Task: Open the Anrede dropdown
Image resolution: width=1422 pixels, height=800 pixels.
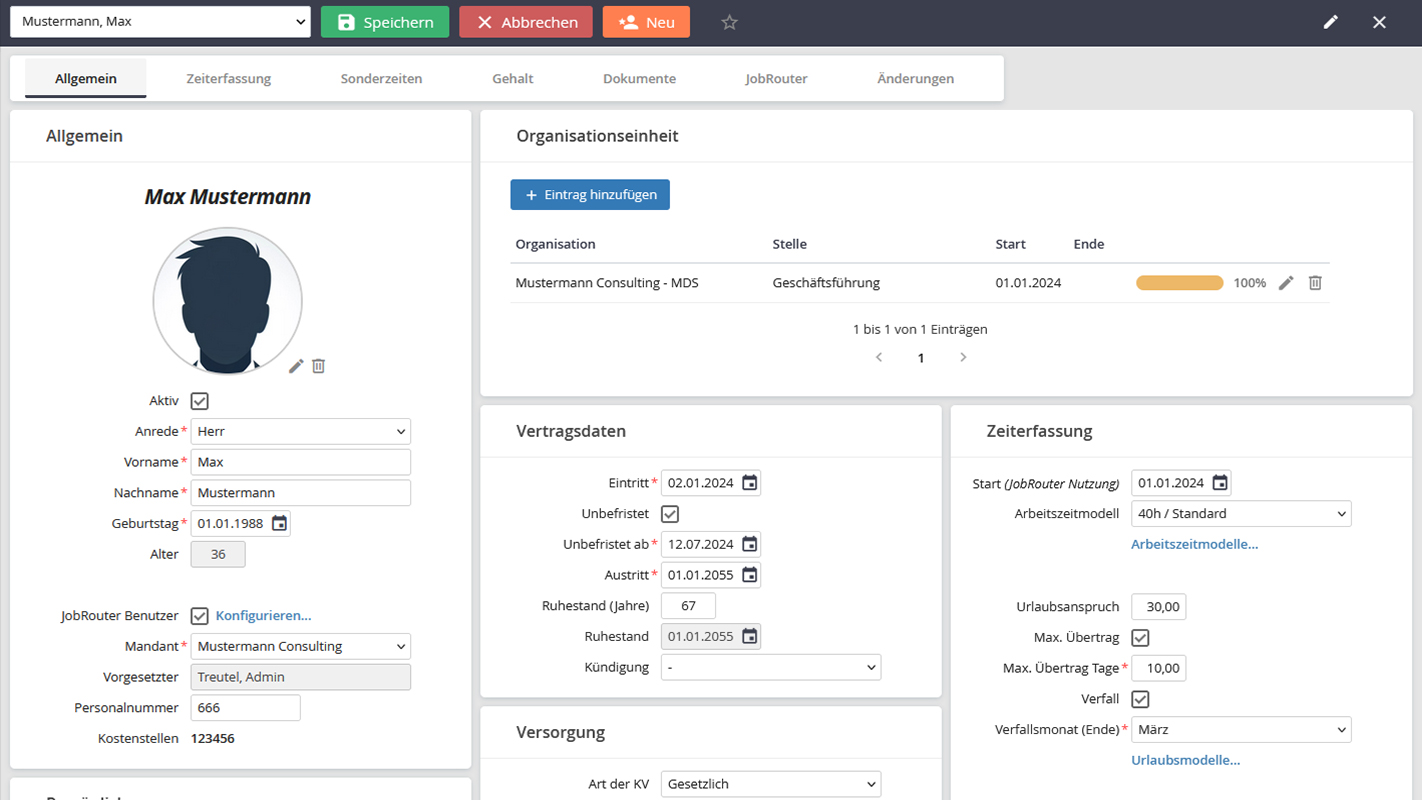Action: [x=300, y=432]
